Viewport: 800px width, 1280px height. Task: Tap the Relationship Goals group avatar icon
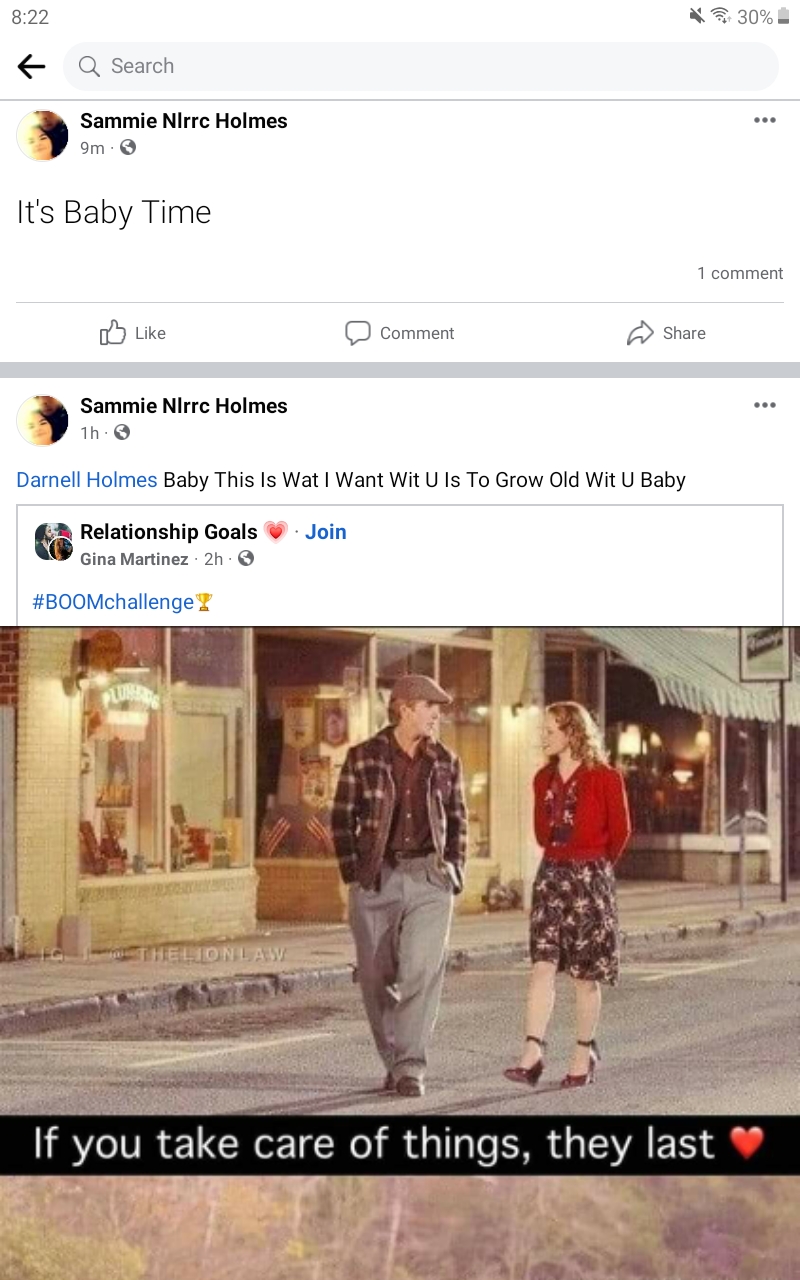pyautogui.click(x=54, y=542)
